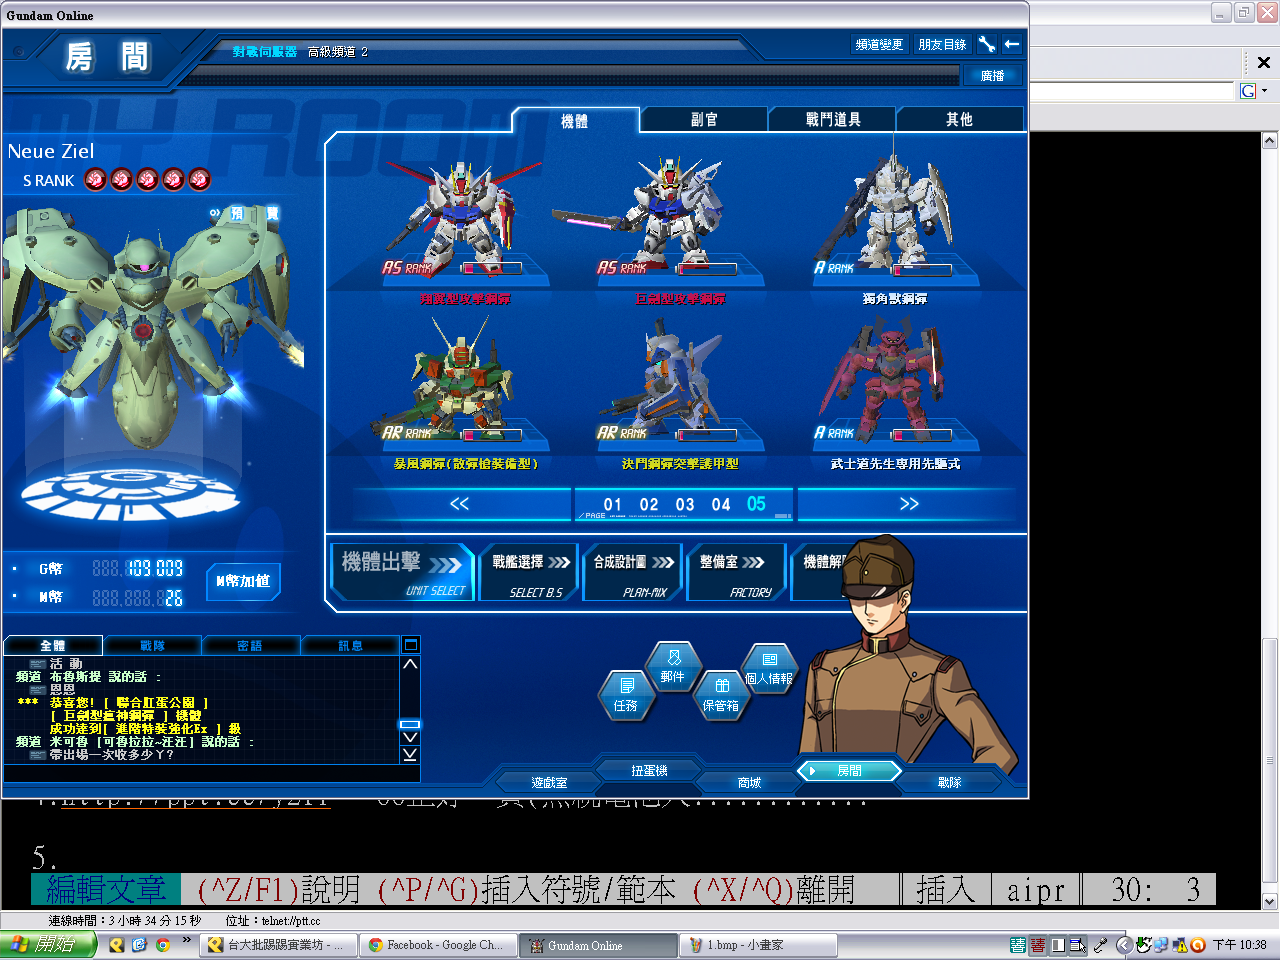Image resolution: width=1280 pixels, height=960 pixels.
Task: Go to the previous unit page
Action: pyautogui.click(x=460, y=504)
